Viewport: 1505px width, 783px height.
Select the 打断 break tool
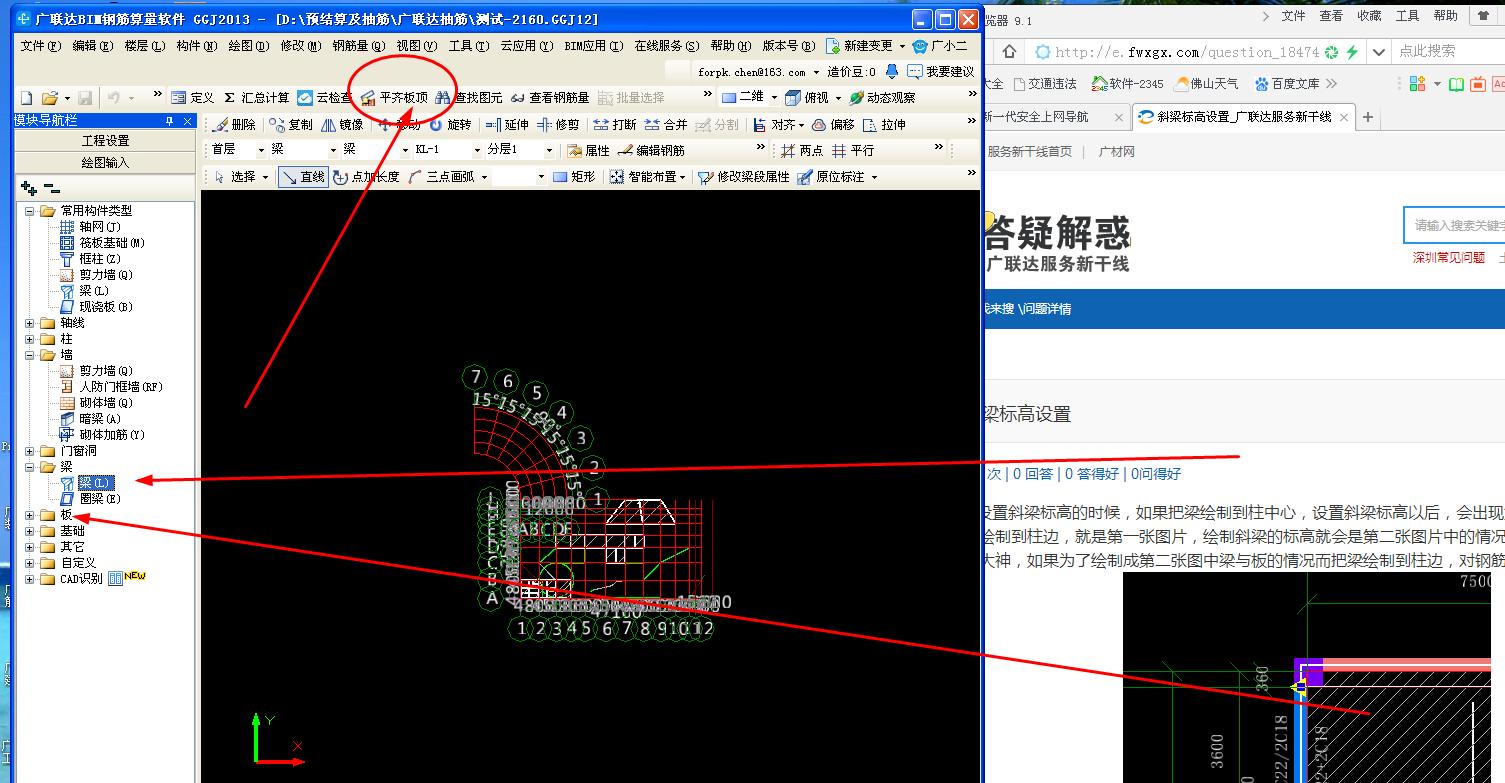click(615, 125)
